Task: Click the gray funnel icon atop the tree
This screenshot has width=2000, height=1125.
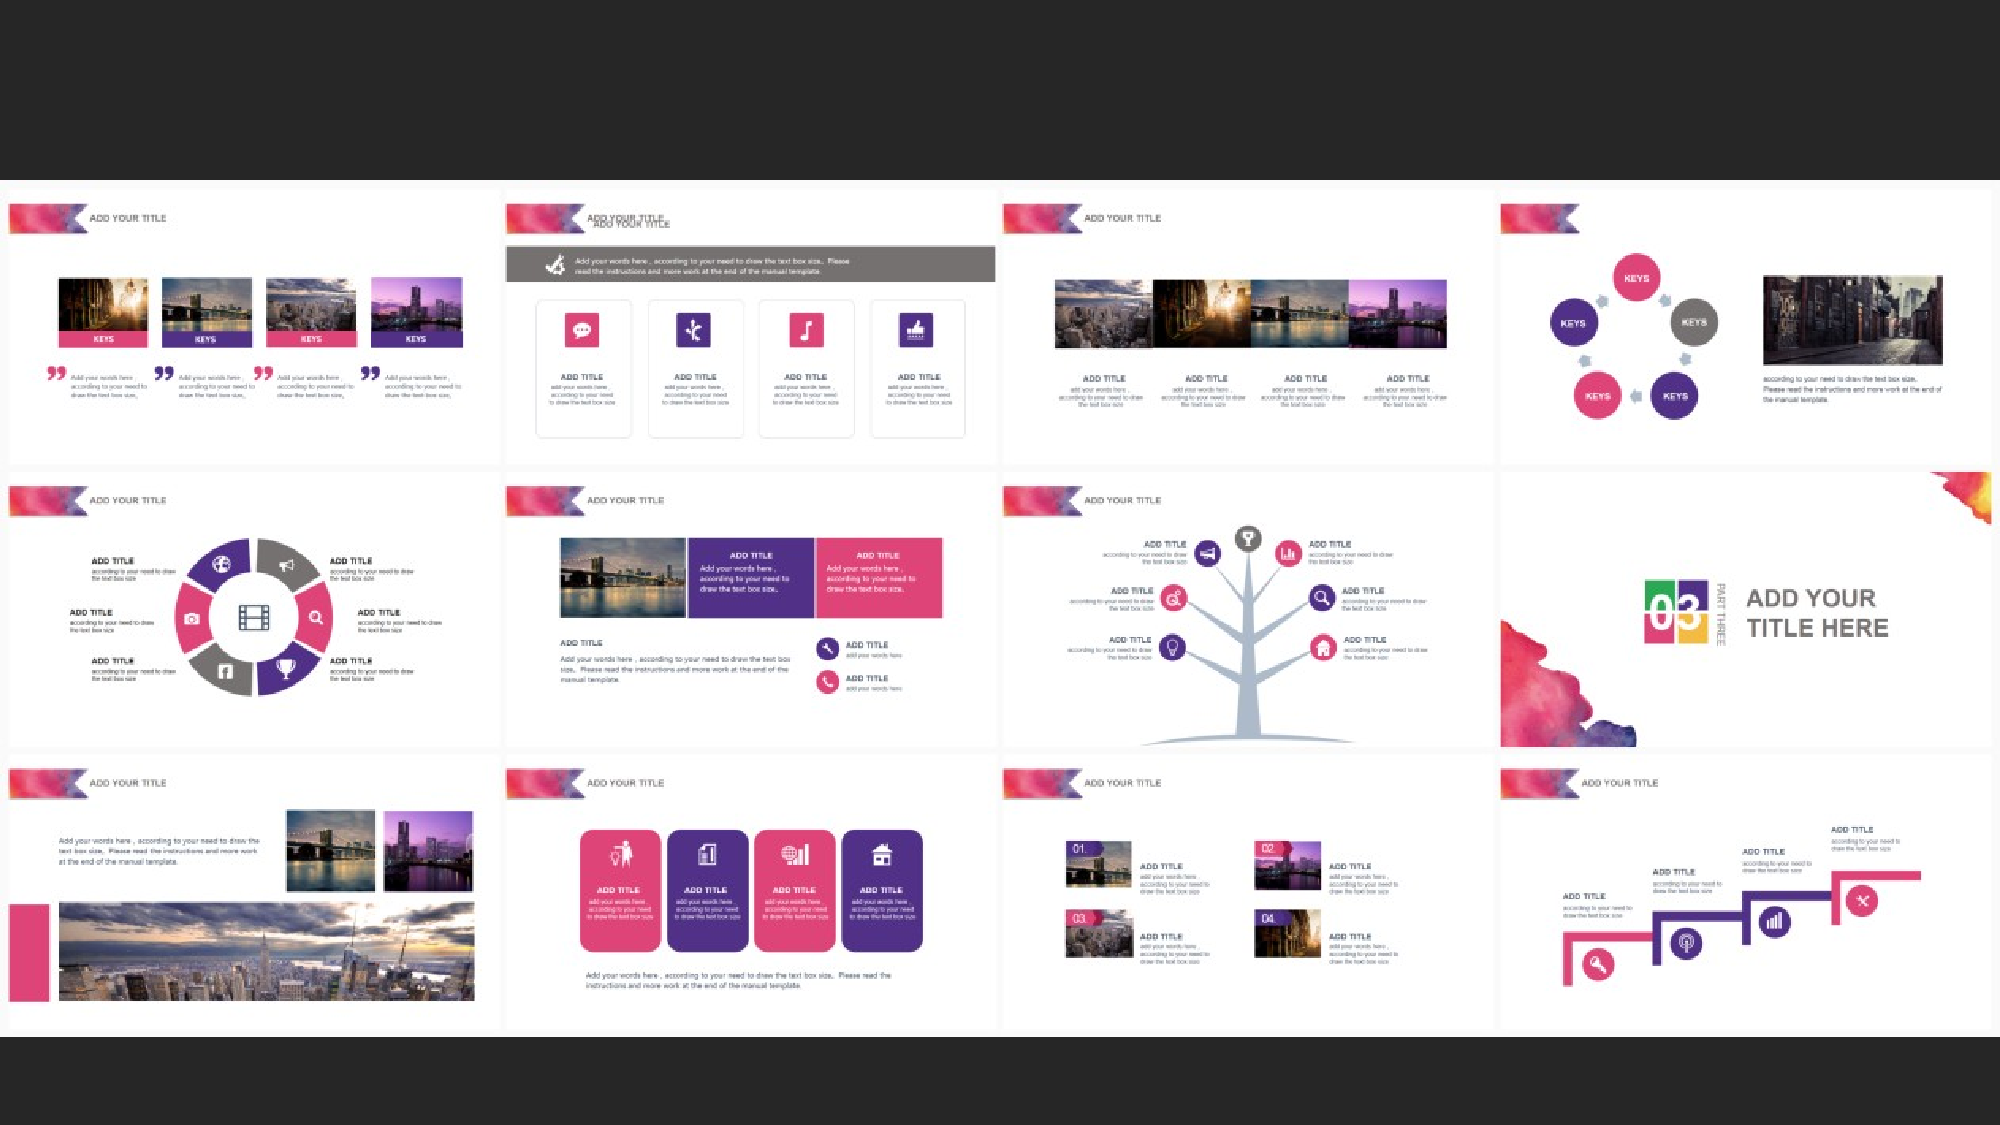Action: pyautogui.click(x=1247, y=539)
